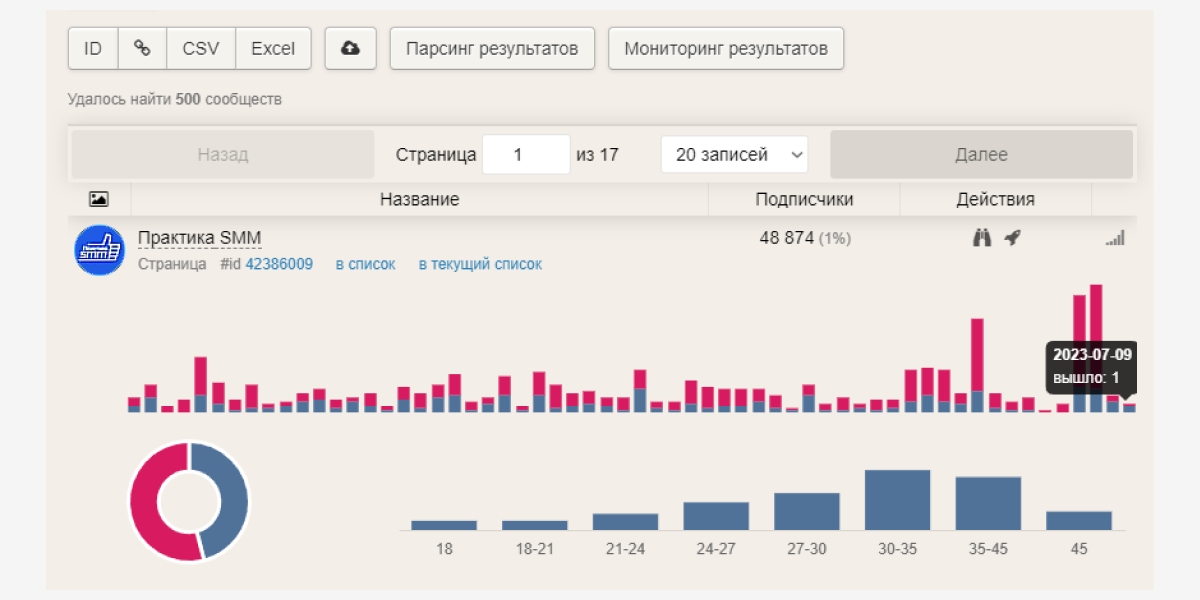Open Мониторинг результатов
This screenshot has height=600, width=1200.
726,48
